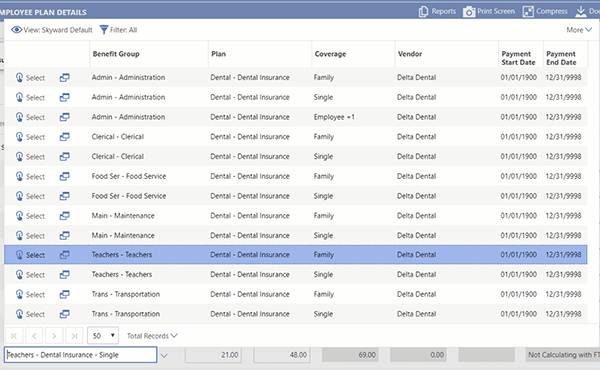Click the Teachers - Dental Insurance - Single input field
This screenshot has width=600, height=370.
81,355
